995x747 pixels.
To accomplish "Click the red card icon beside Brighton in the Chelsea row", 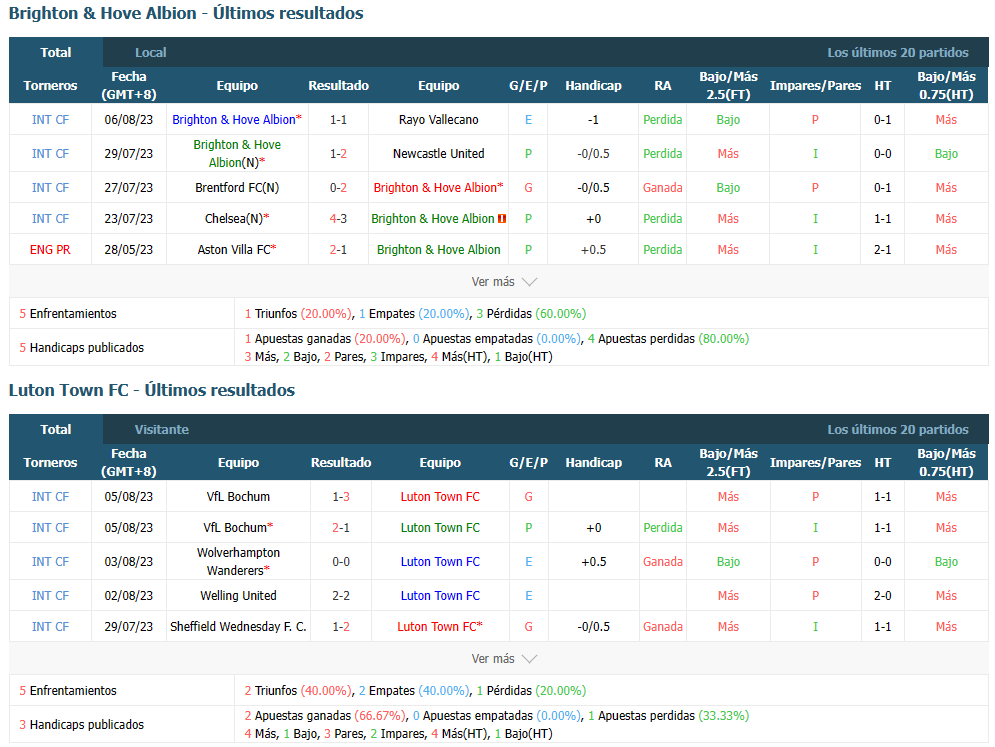I will pyautogui.click(x=502, y=219).
